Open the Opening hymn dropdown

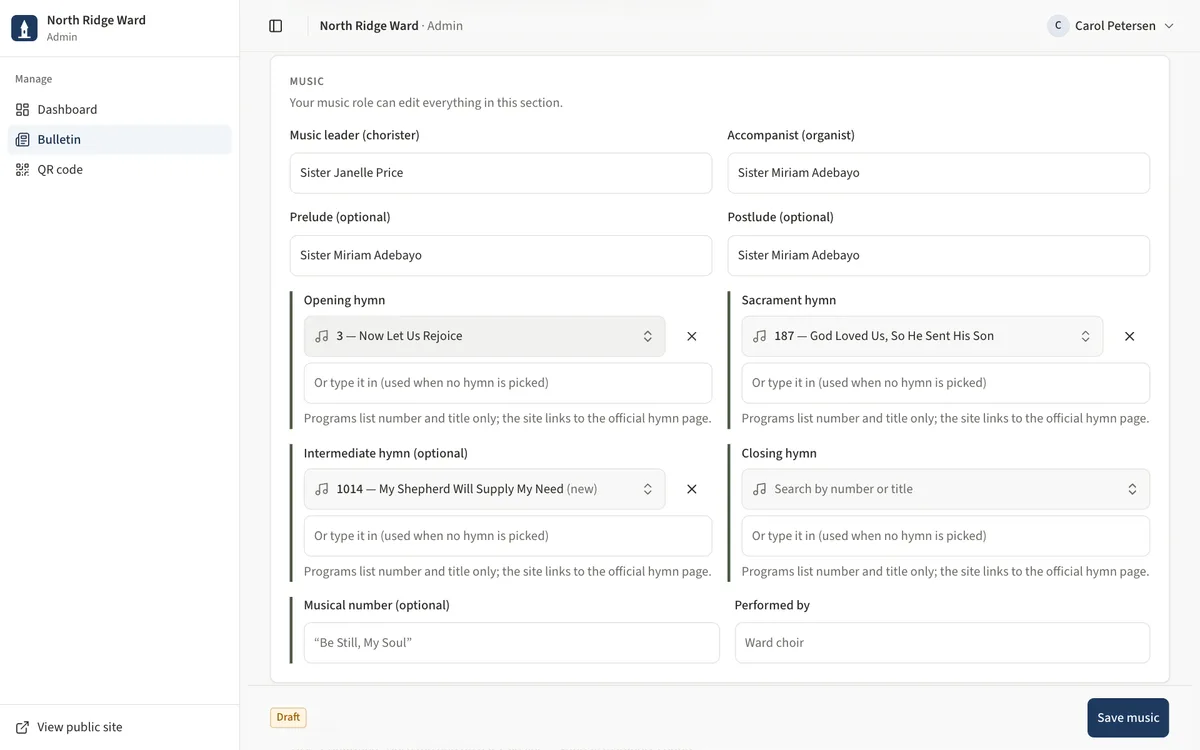(484, 337)
